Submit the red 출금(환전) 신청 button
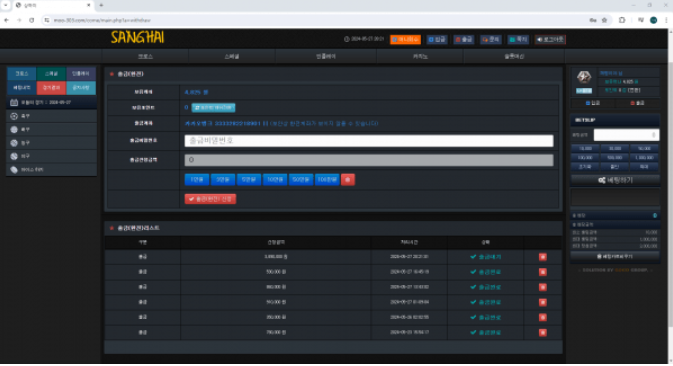The image size is (673, 366). point(210,199)
